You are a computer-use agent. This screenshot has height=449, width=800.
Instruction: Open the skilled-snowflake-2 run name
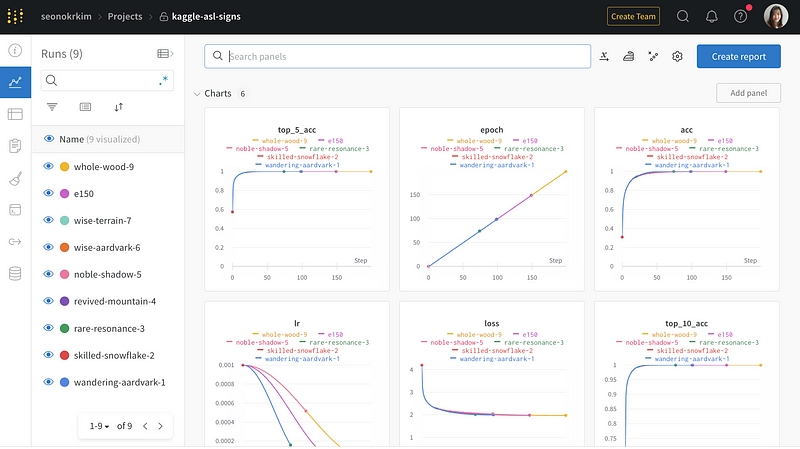pyautogui.click(x=114, y=355)
